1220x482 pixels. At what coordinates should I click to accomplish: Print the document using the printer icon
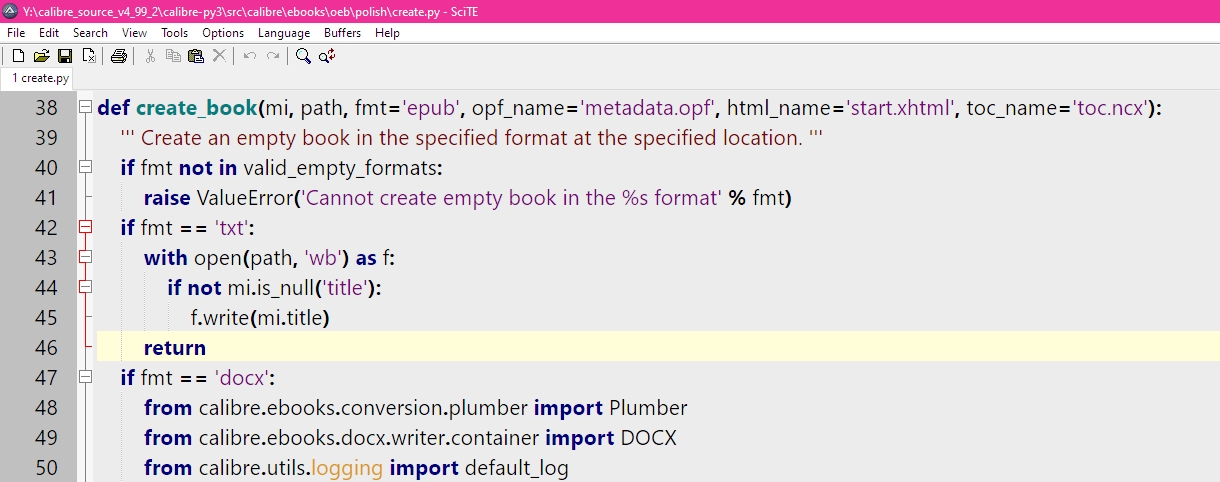click(x=119, y=56)
